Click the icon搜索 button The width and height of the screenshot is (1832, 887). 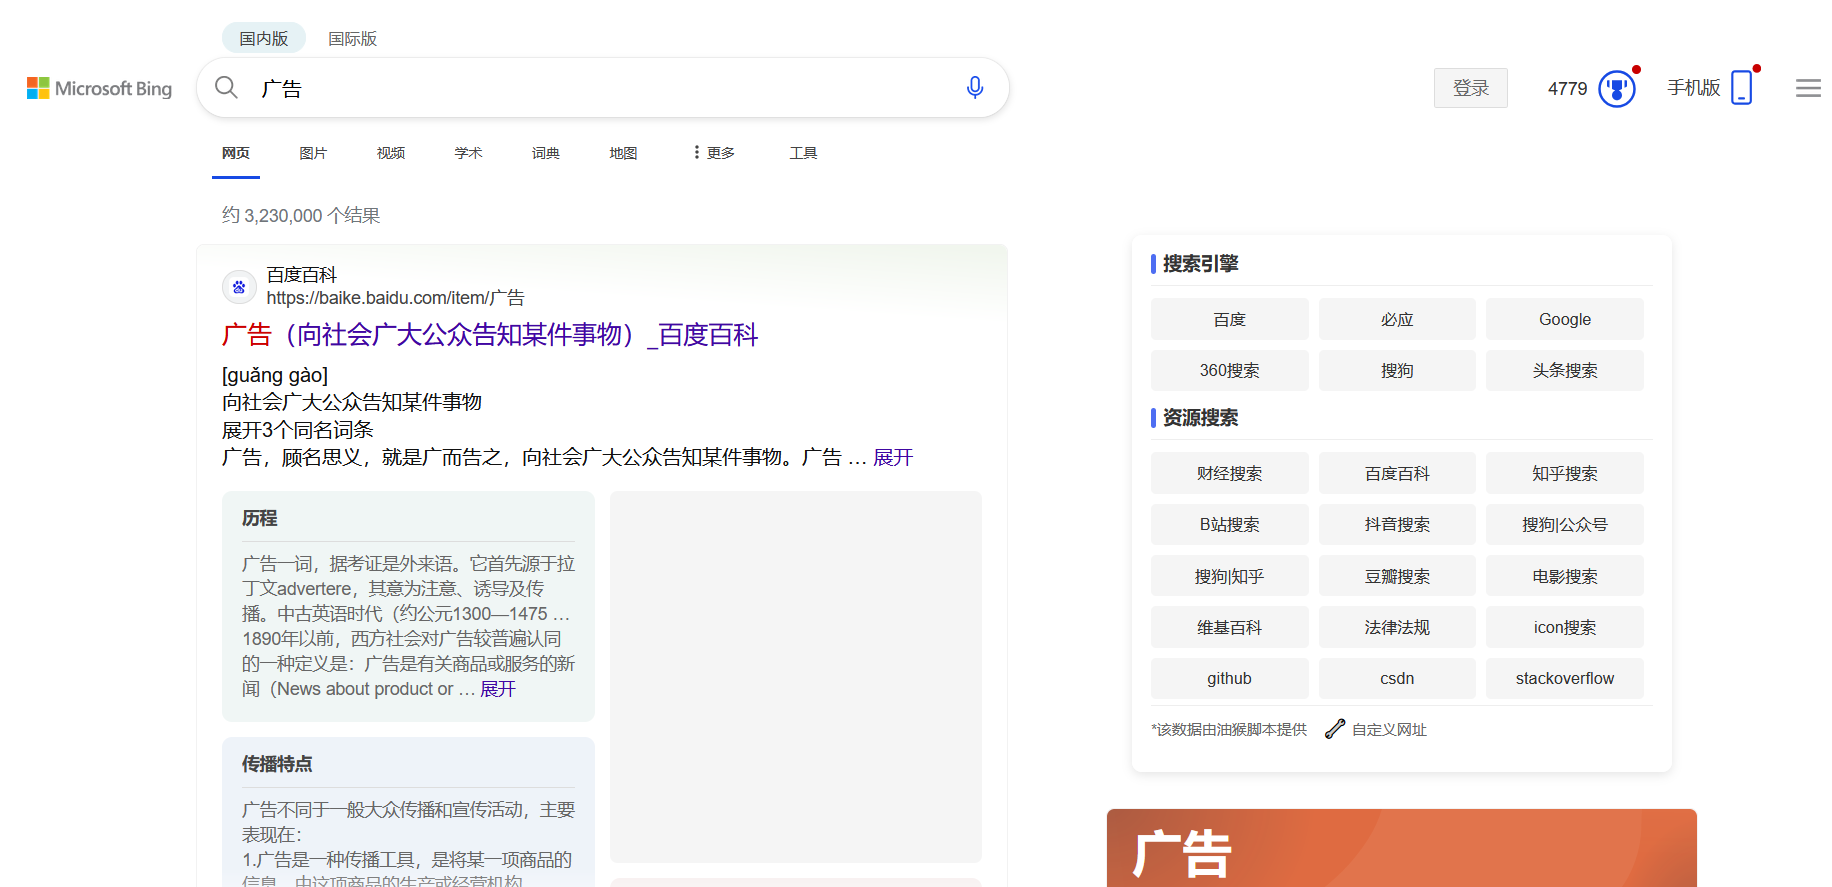1565,627
